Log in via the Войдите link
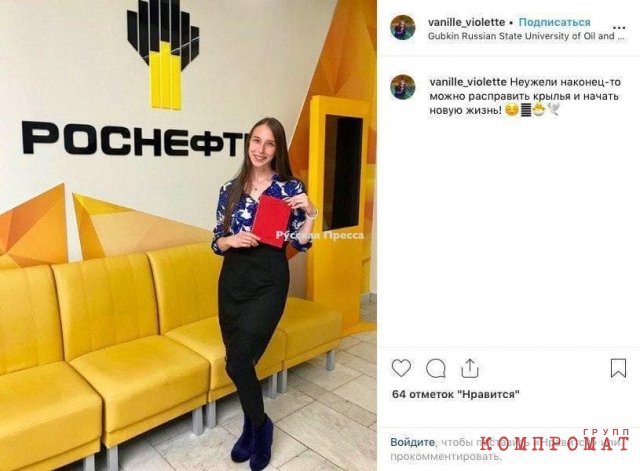The image size is (640, 471). click(x=412, y=442)
